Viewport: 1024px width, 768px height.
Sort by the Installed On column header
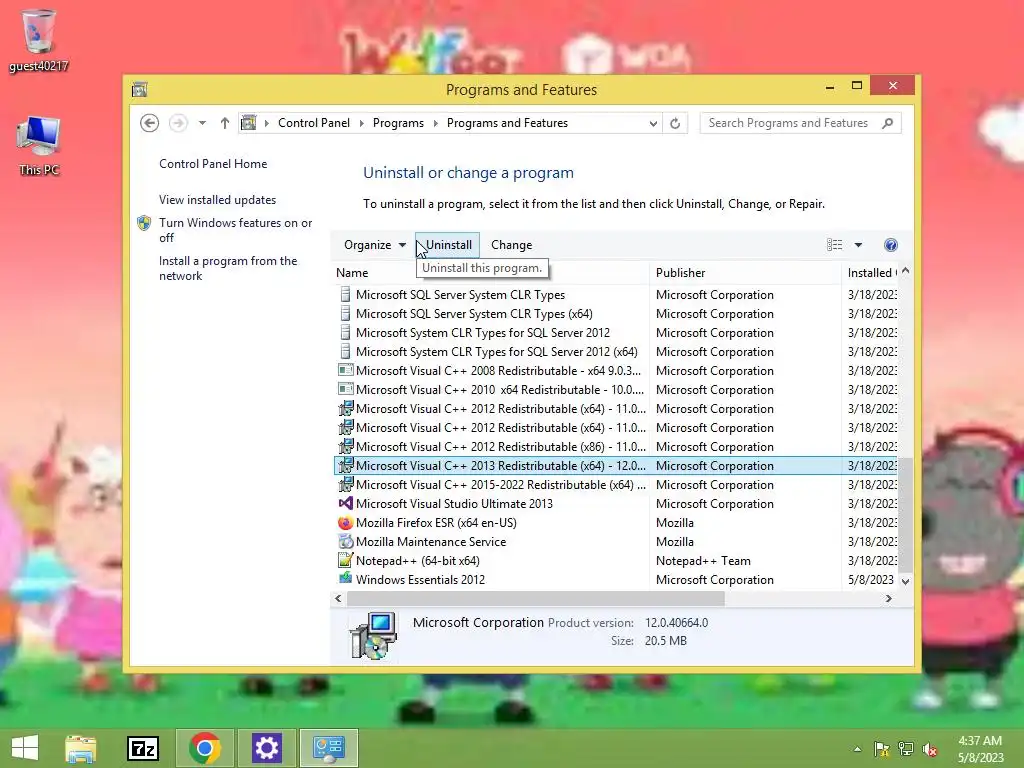872,273
